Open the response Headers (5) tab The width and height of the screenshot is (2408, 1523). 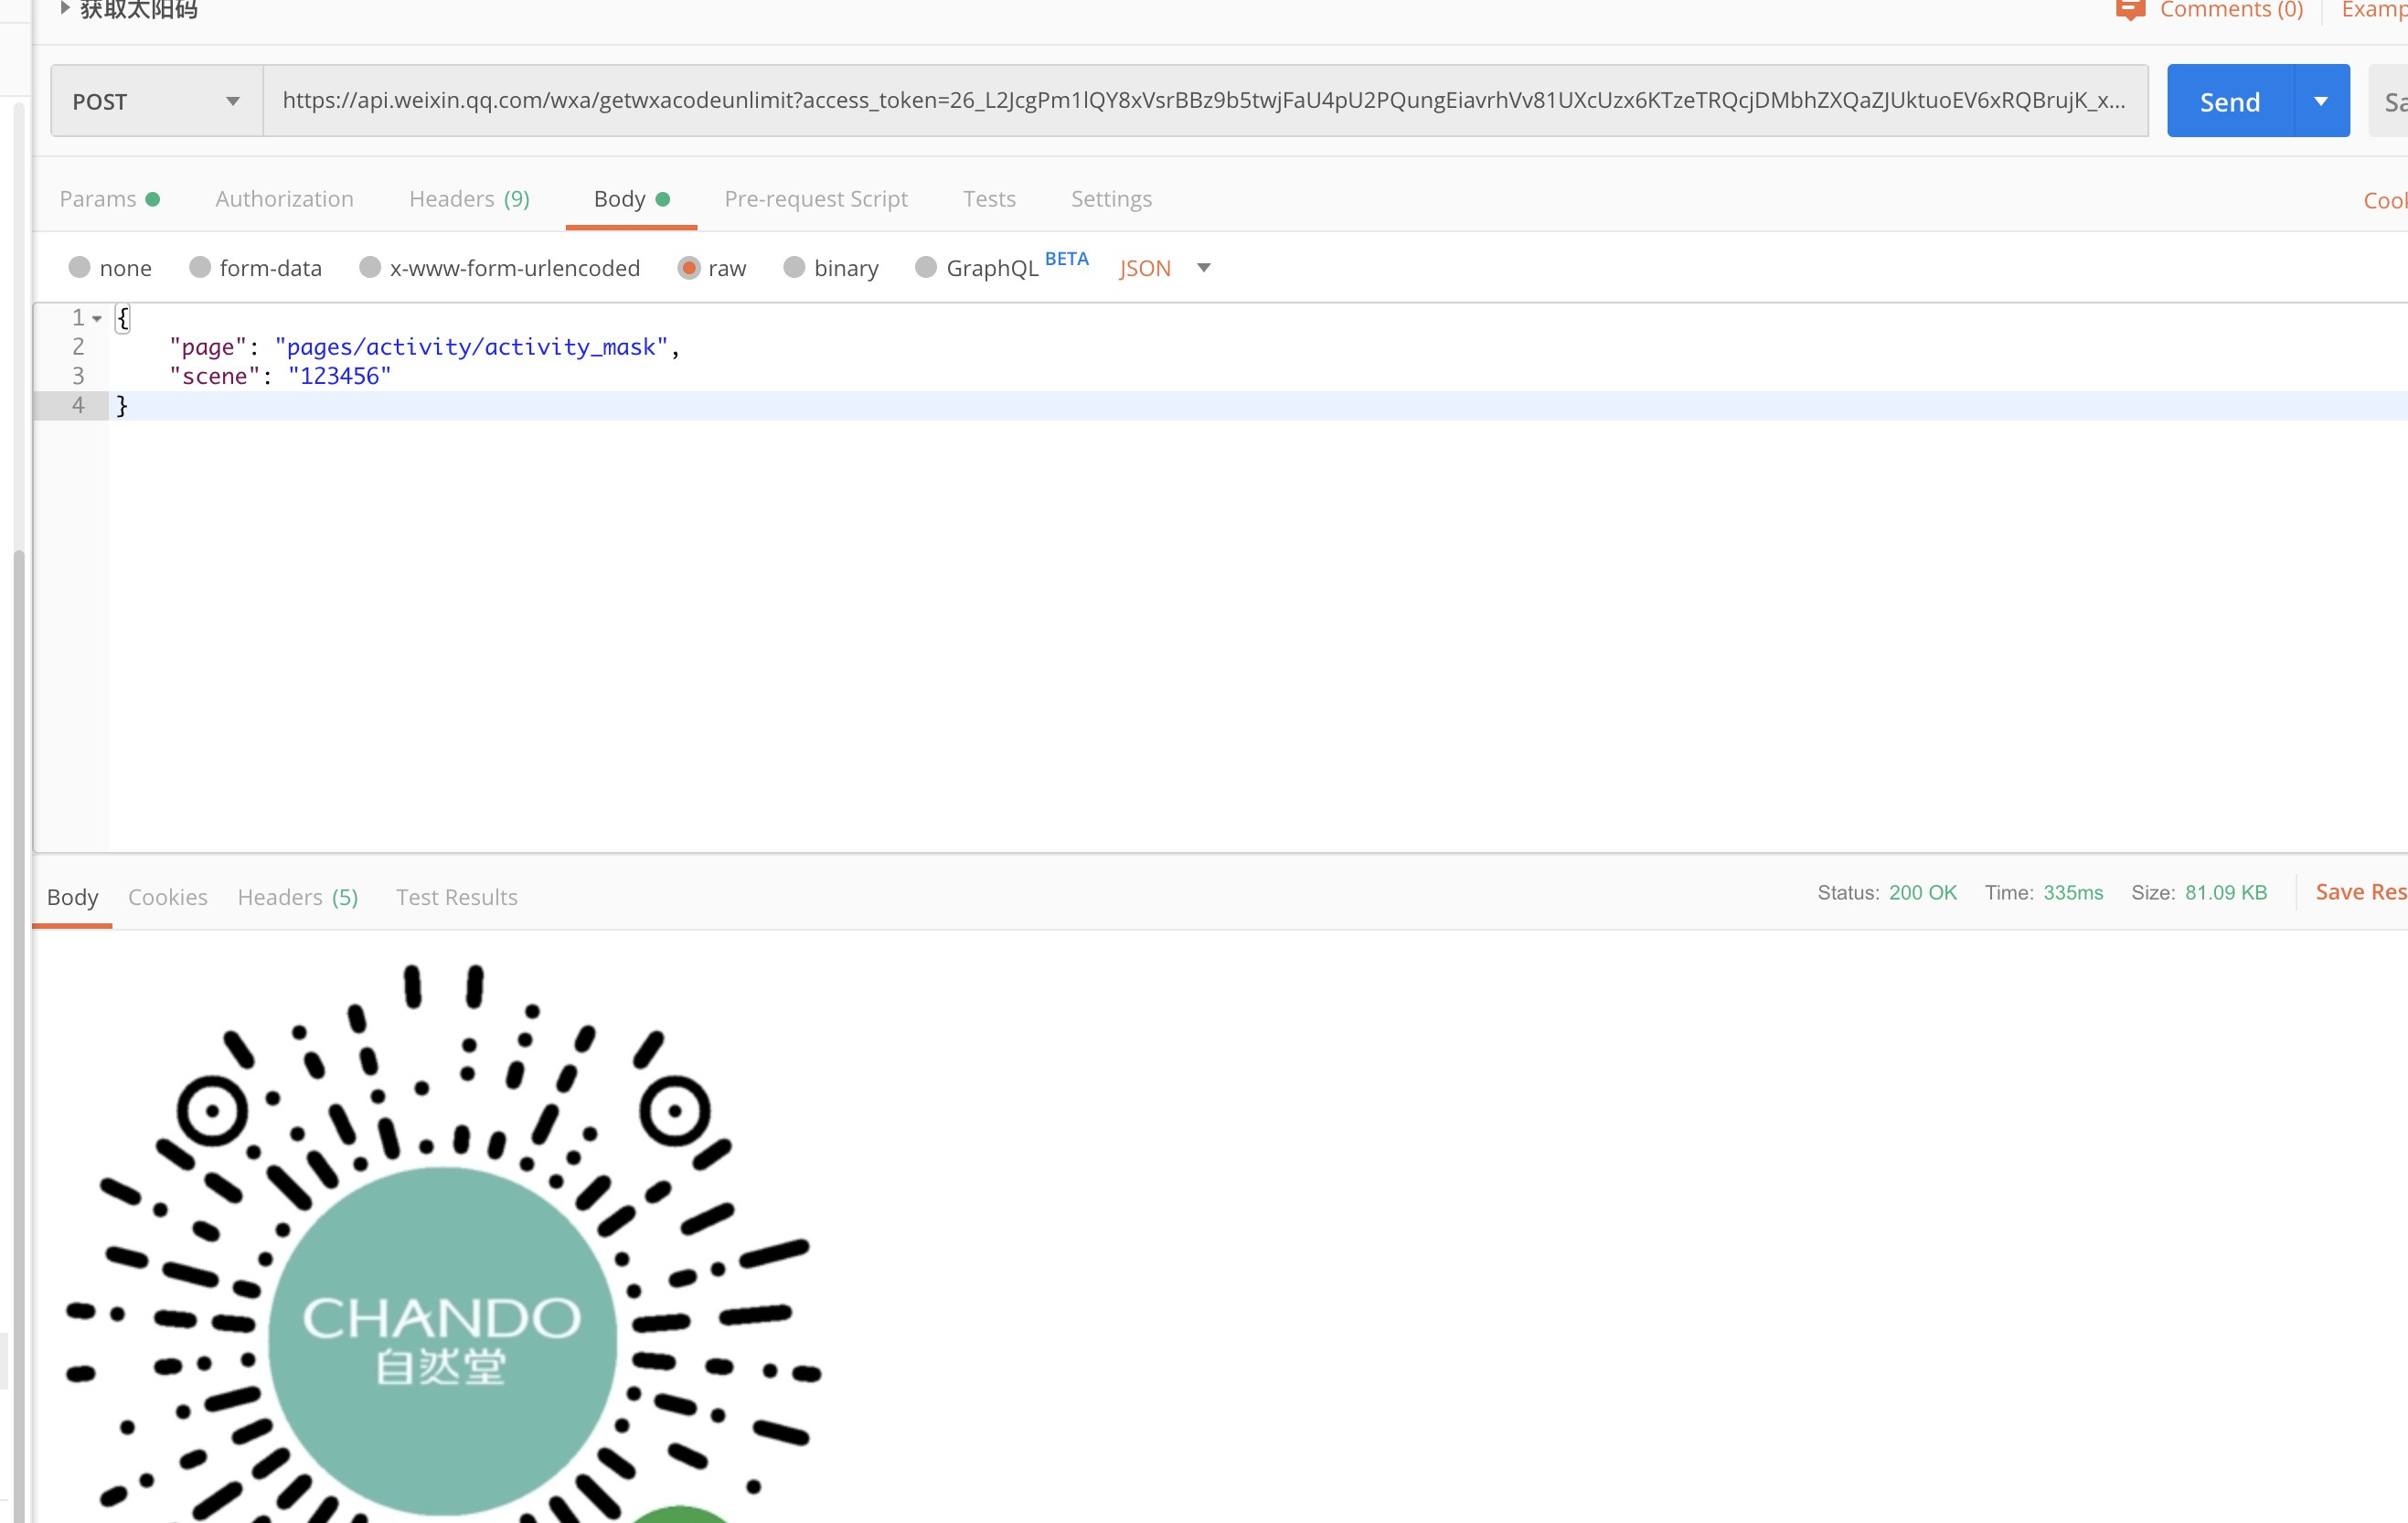tap(298, 897)
